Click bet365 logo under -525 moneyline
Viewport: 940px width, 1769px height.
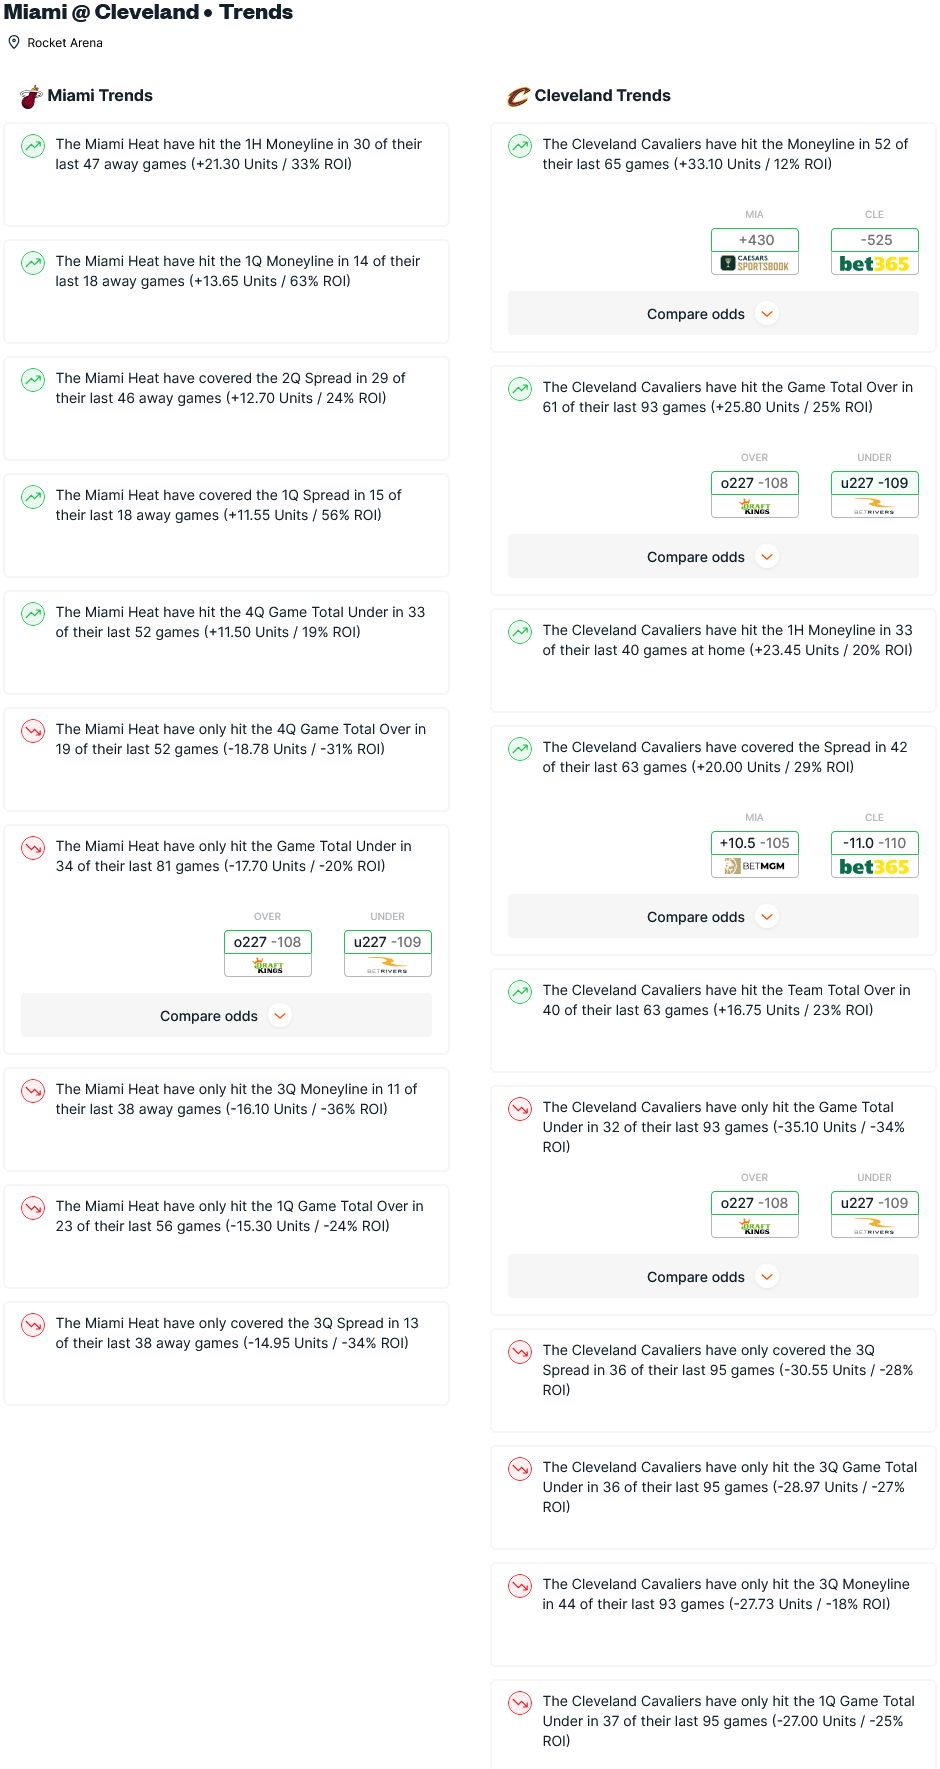(x=875, y=264)
